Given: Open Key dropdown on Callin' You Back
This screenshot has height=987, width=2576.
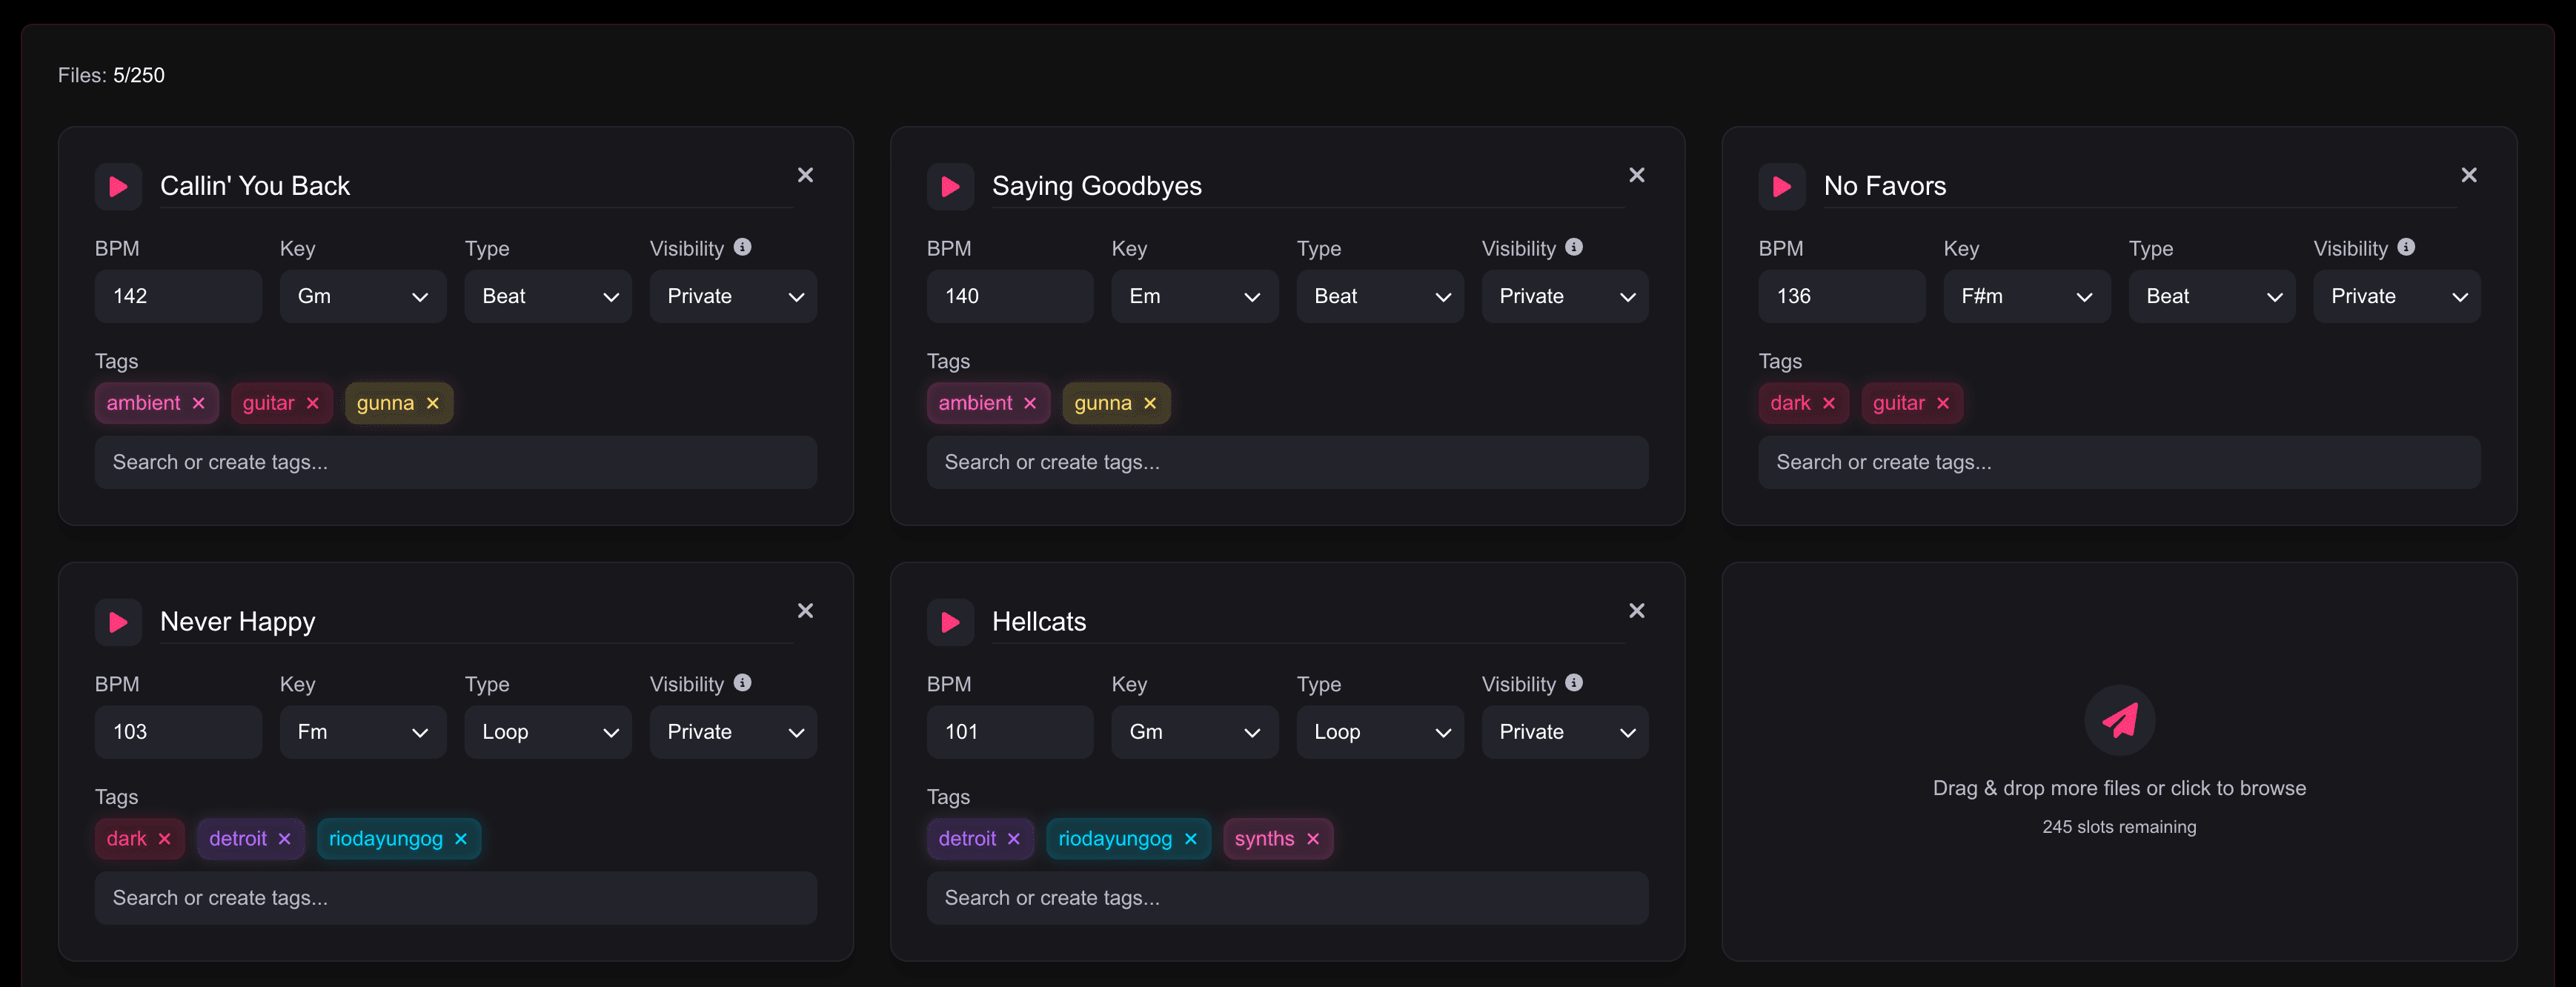Looking at the screenshot, I should point(362,296).
